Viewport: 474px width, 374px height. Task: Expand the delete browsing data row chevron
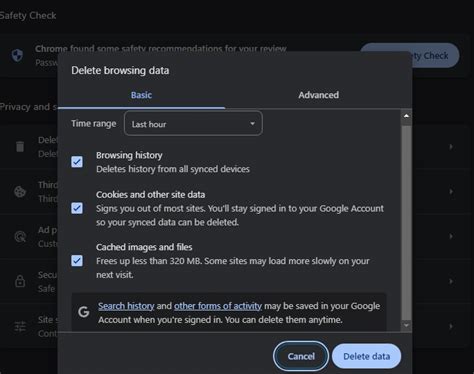click(451, 147)
